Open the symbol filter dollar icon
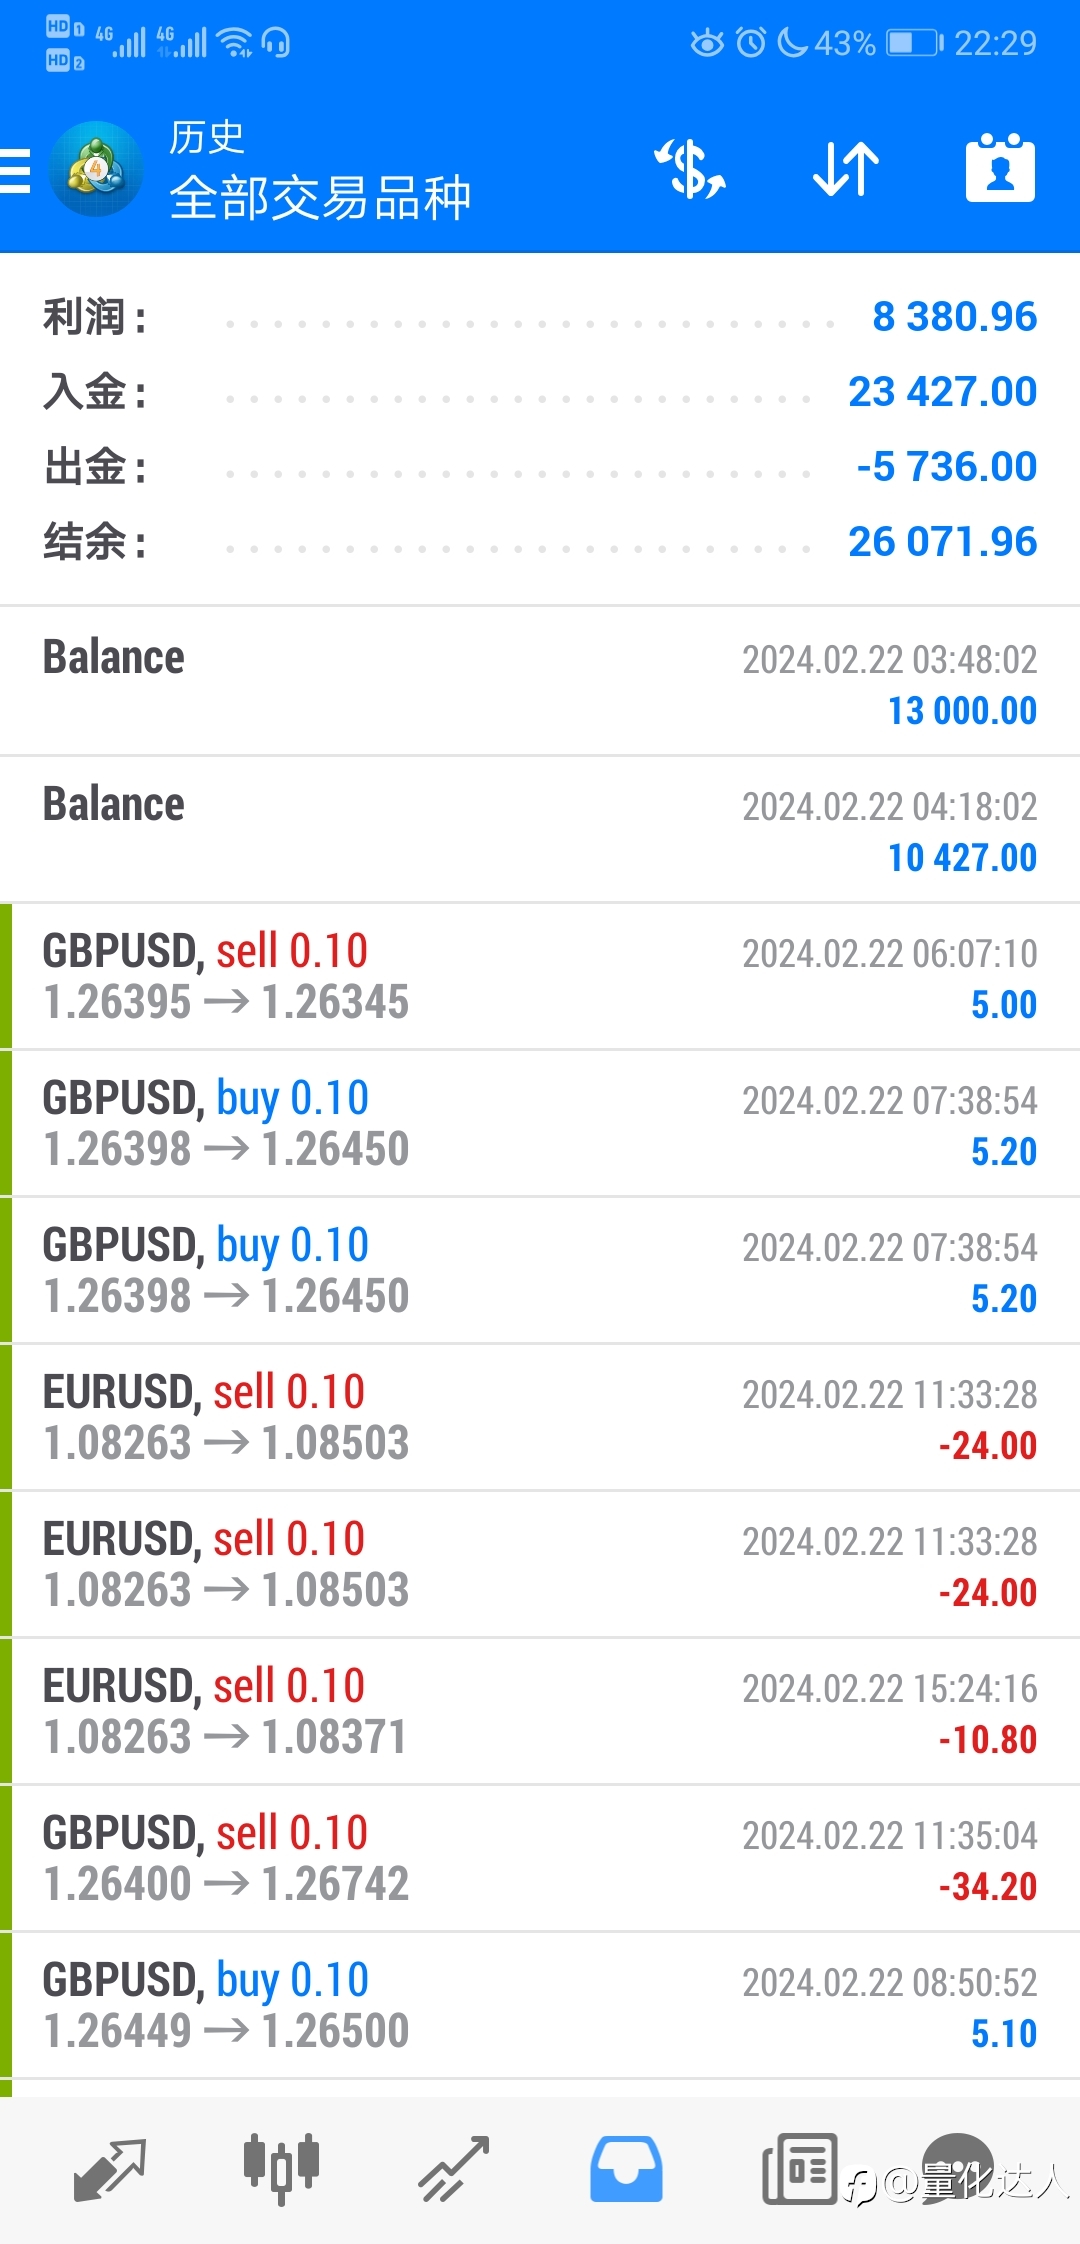The image size is (1080, 2244). [690, 168]
